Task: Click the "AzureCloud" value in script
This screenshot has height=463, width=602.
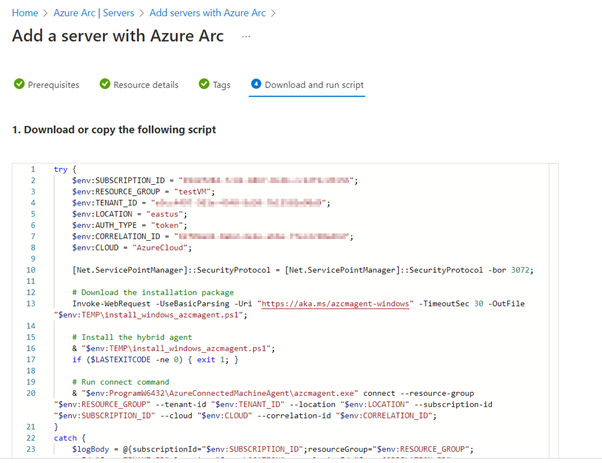Action: 172,247
